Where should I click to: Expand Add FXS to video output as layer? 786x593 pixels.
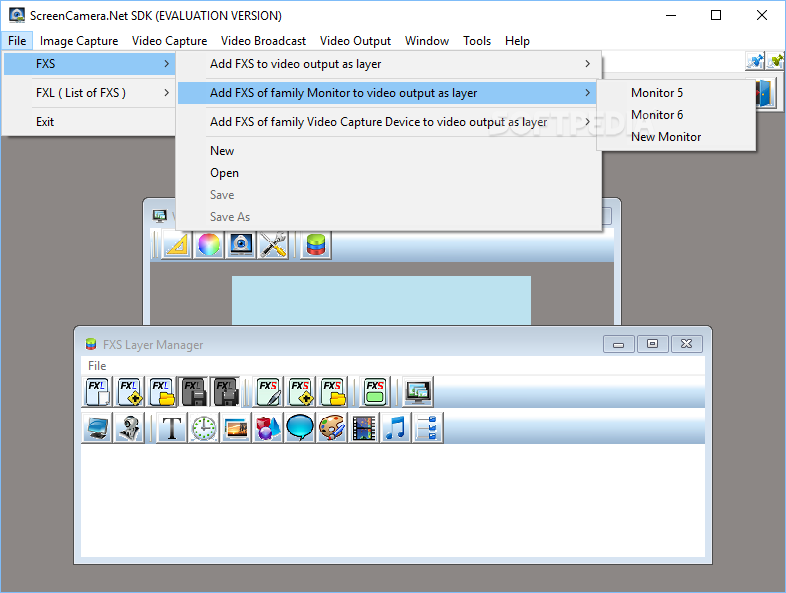[x=388, y=64]
